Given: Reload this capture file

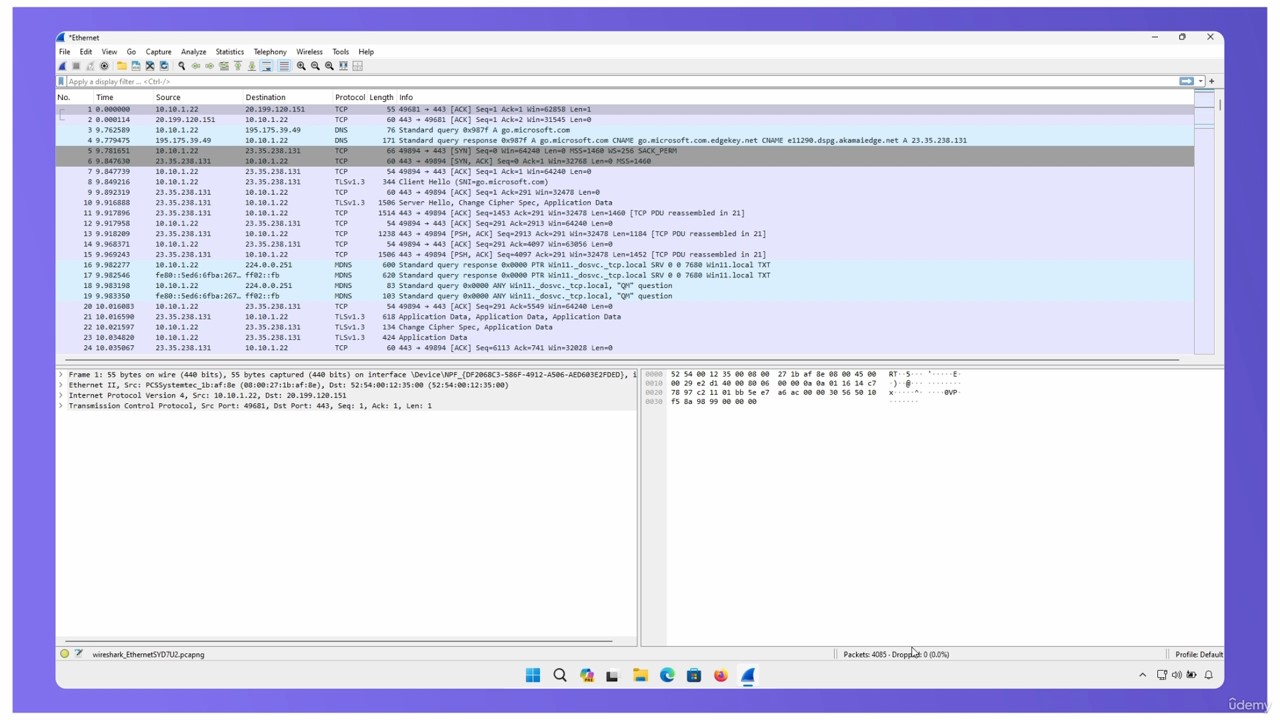Looking at the screenshot, I should point(164,66).
